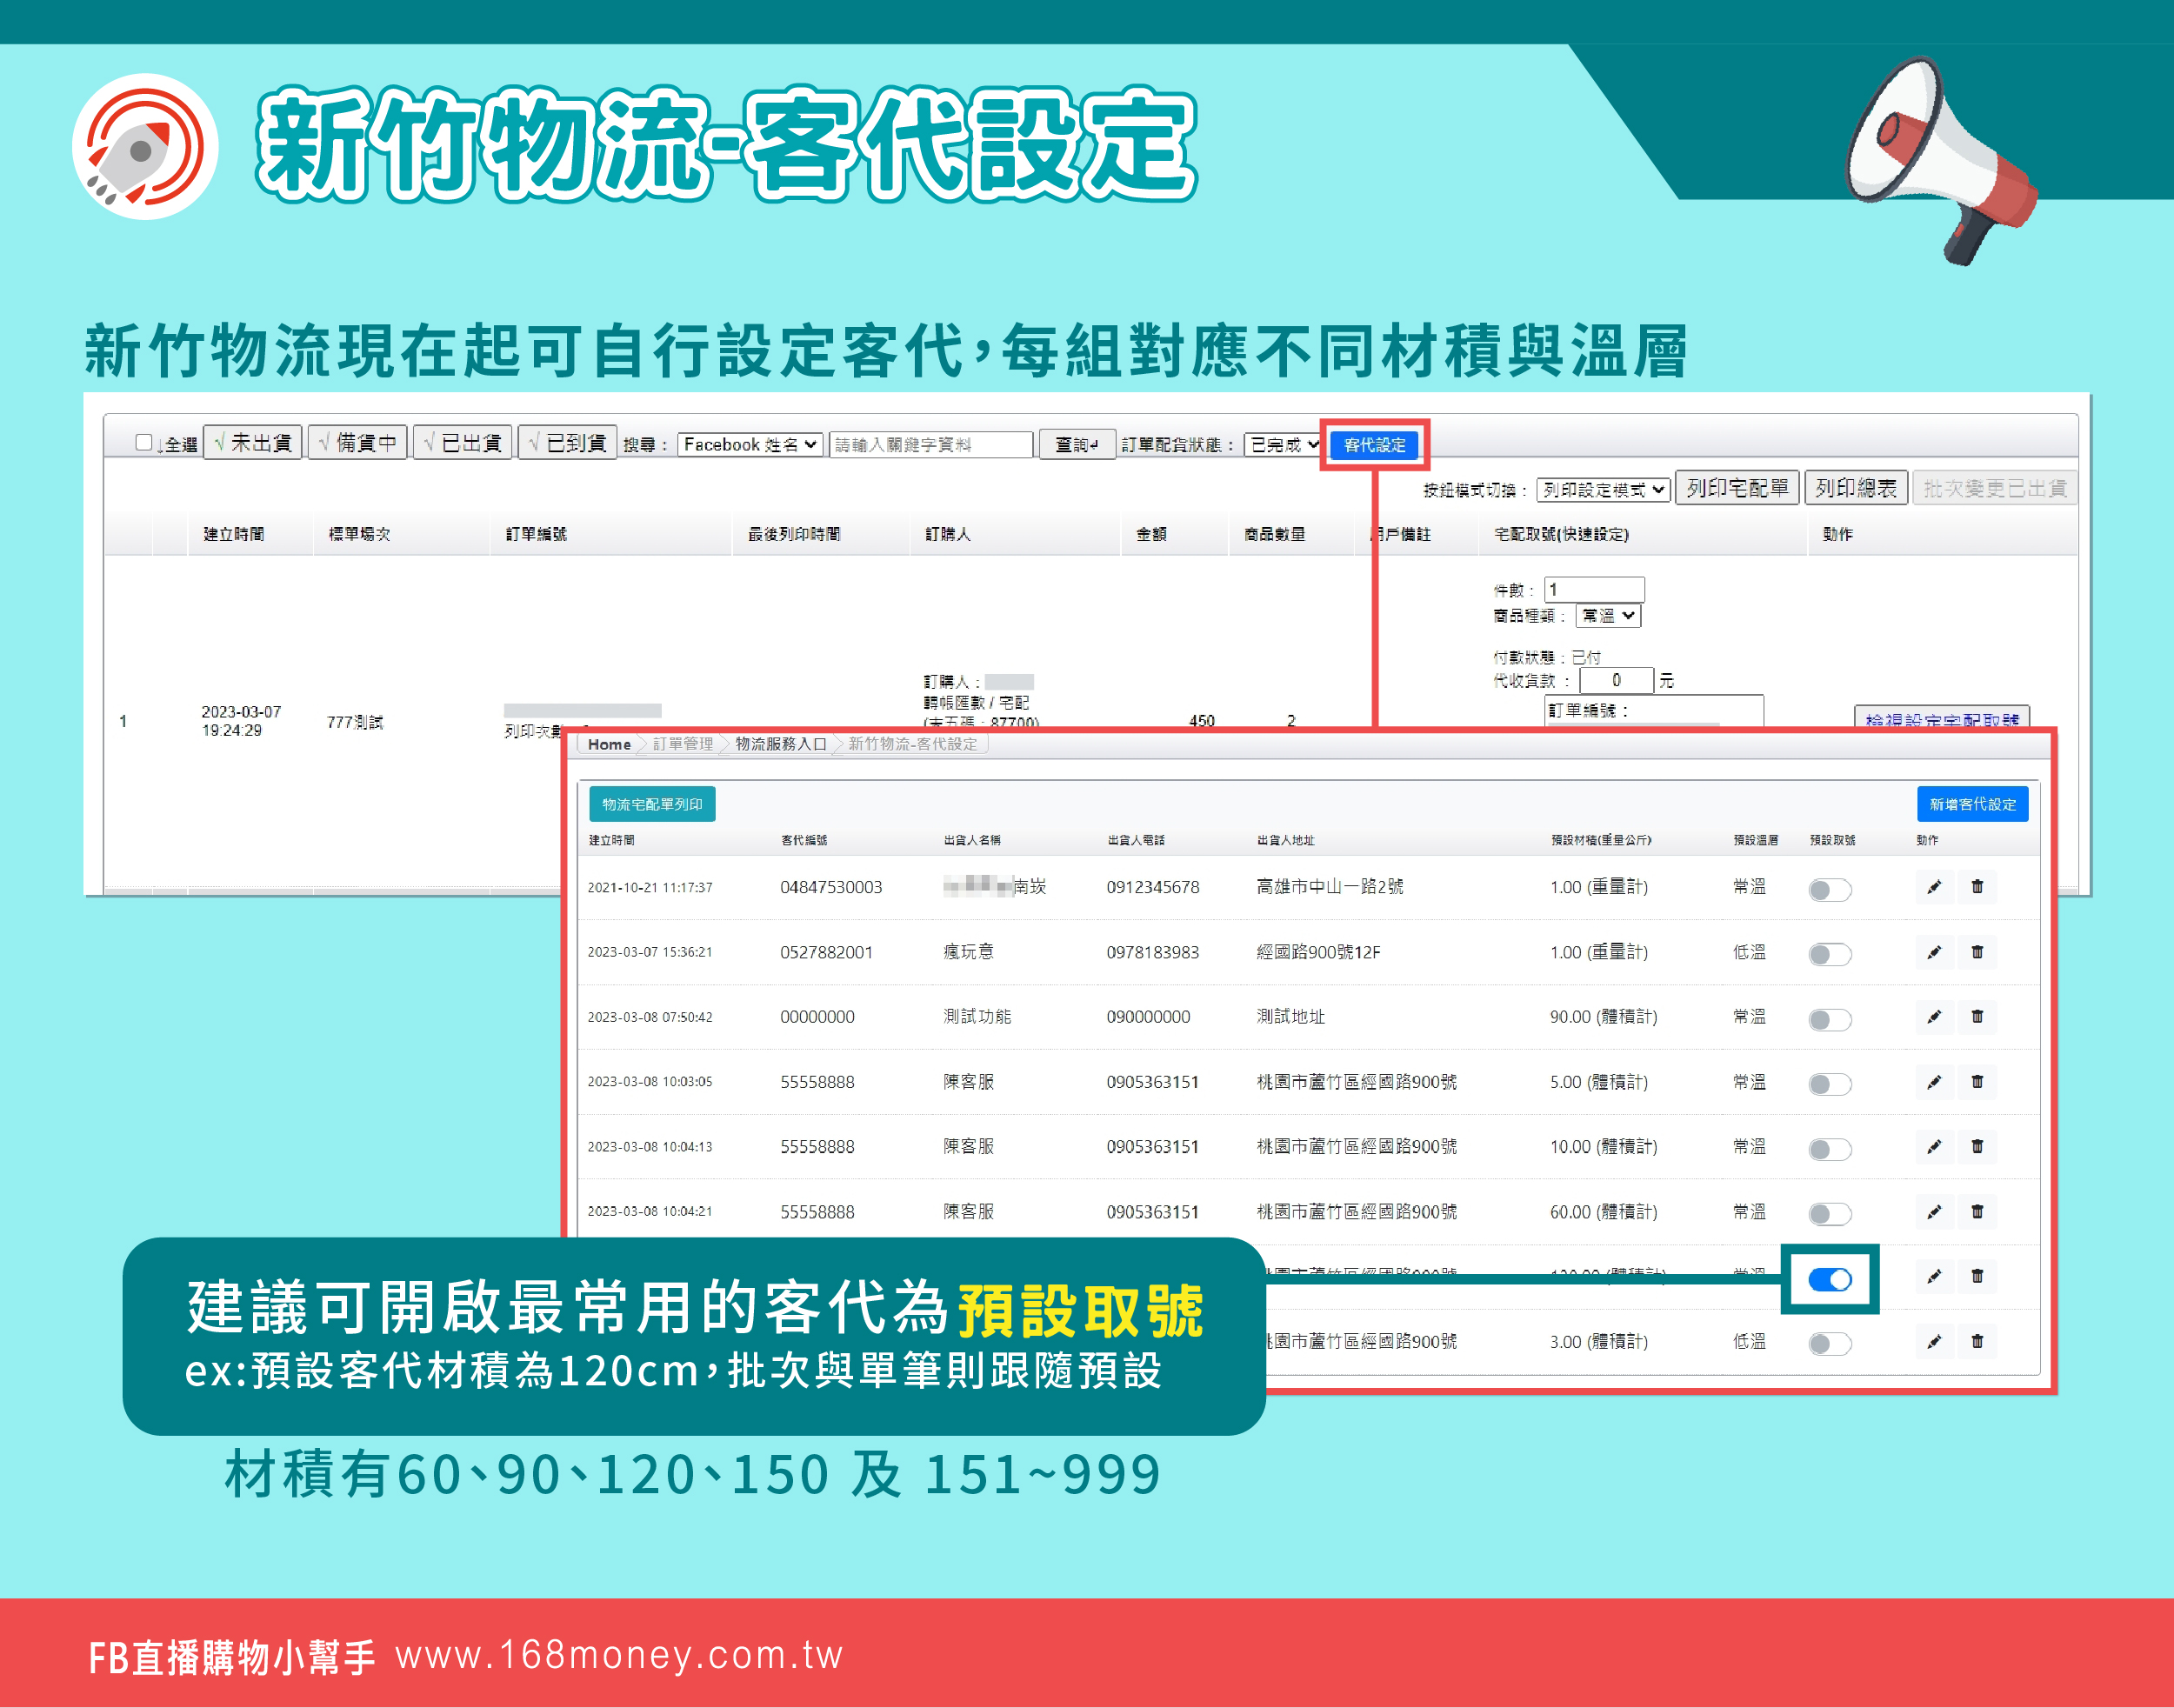The height and width of the screenshot is (1708, 2174).
Task: Click the 標單場次 column header
Action: (359, 534)
